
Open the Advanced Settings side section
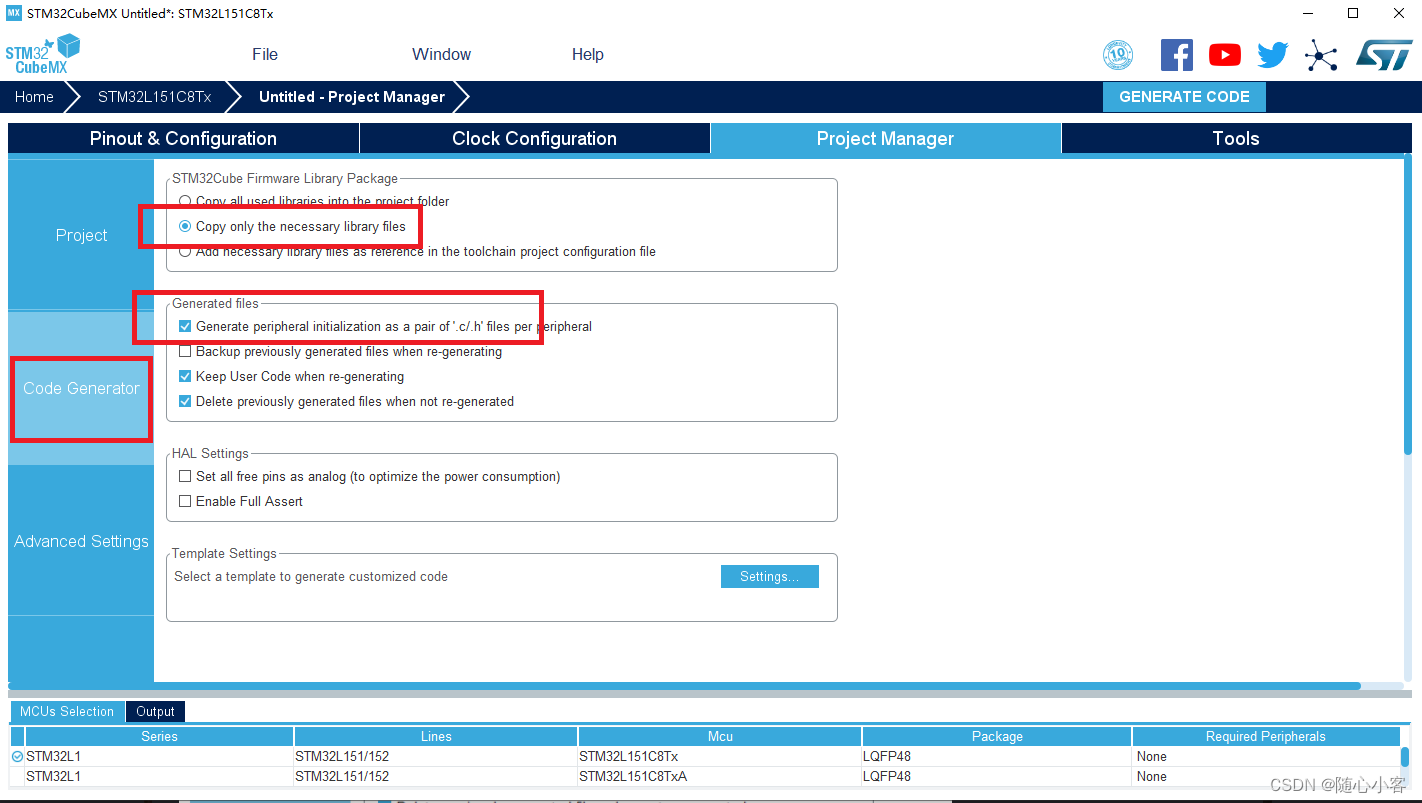pyautogui.click(x=81, y=541)
